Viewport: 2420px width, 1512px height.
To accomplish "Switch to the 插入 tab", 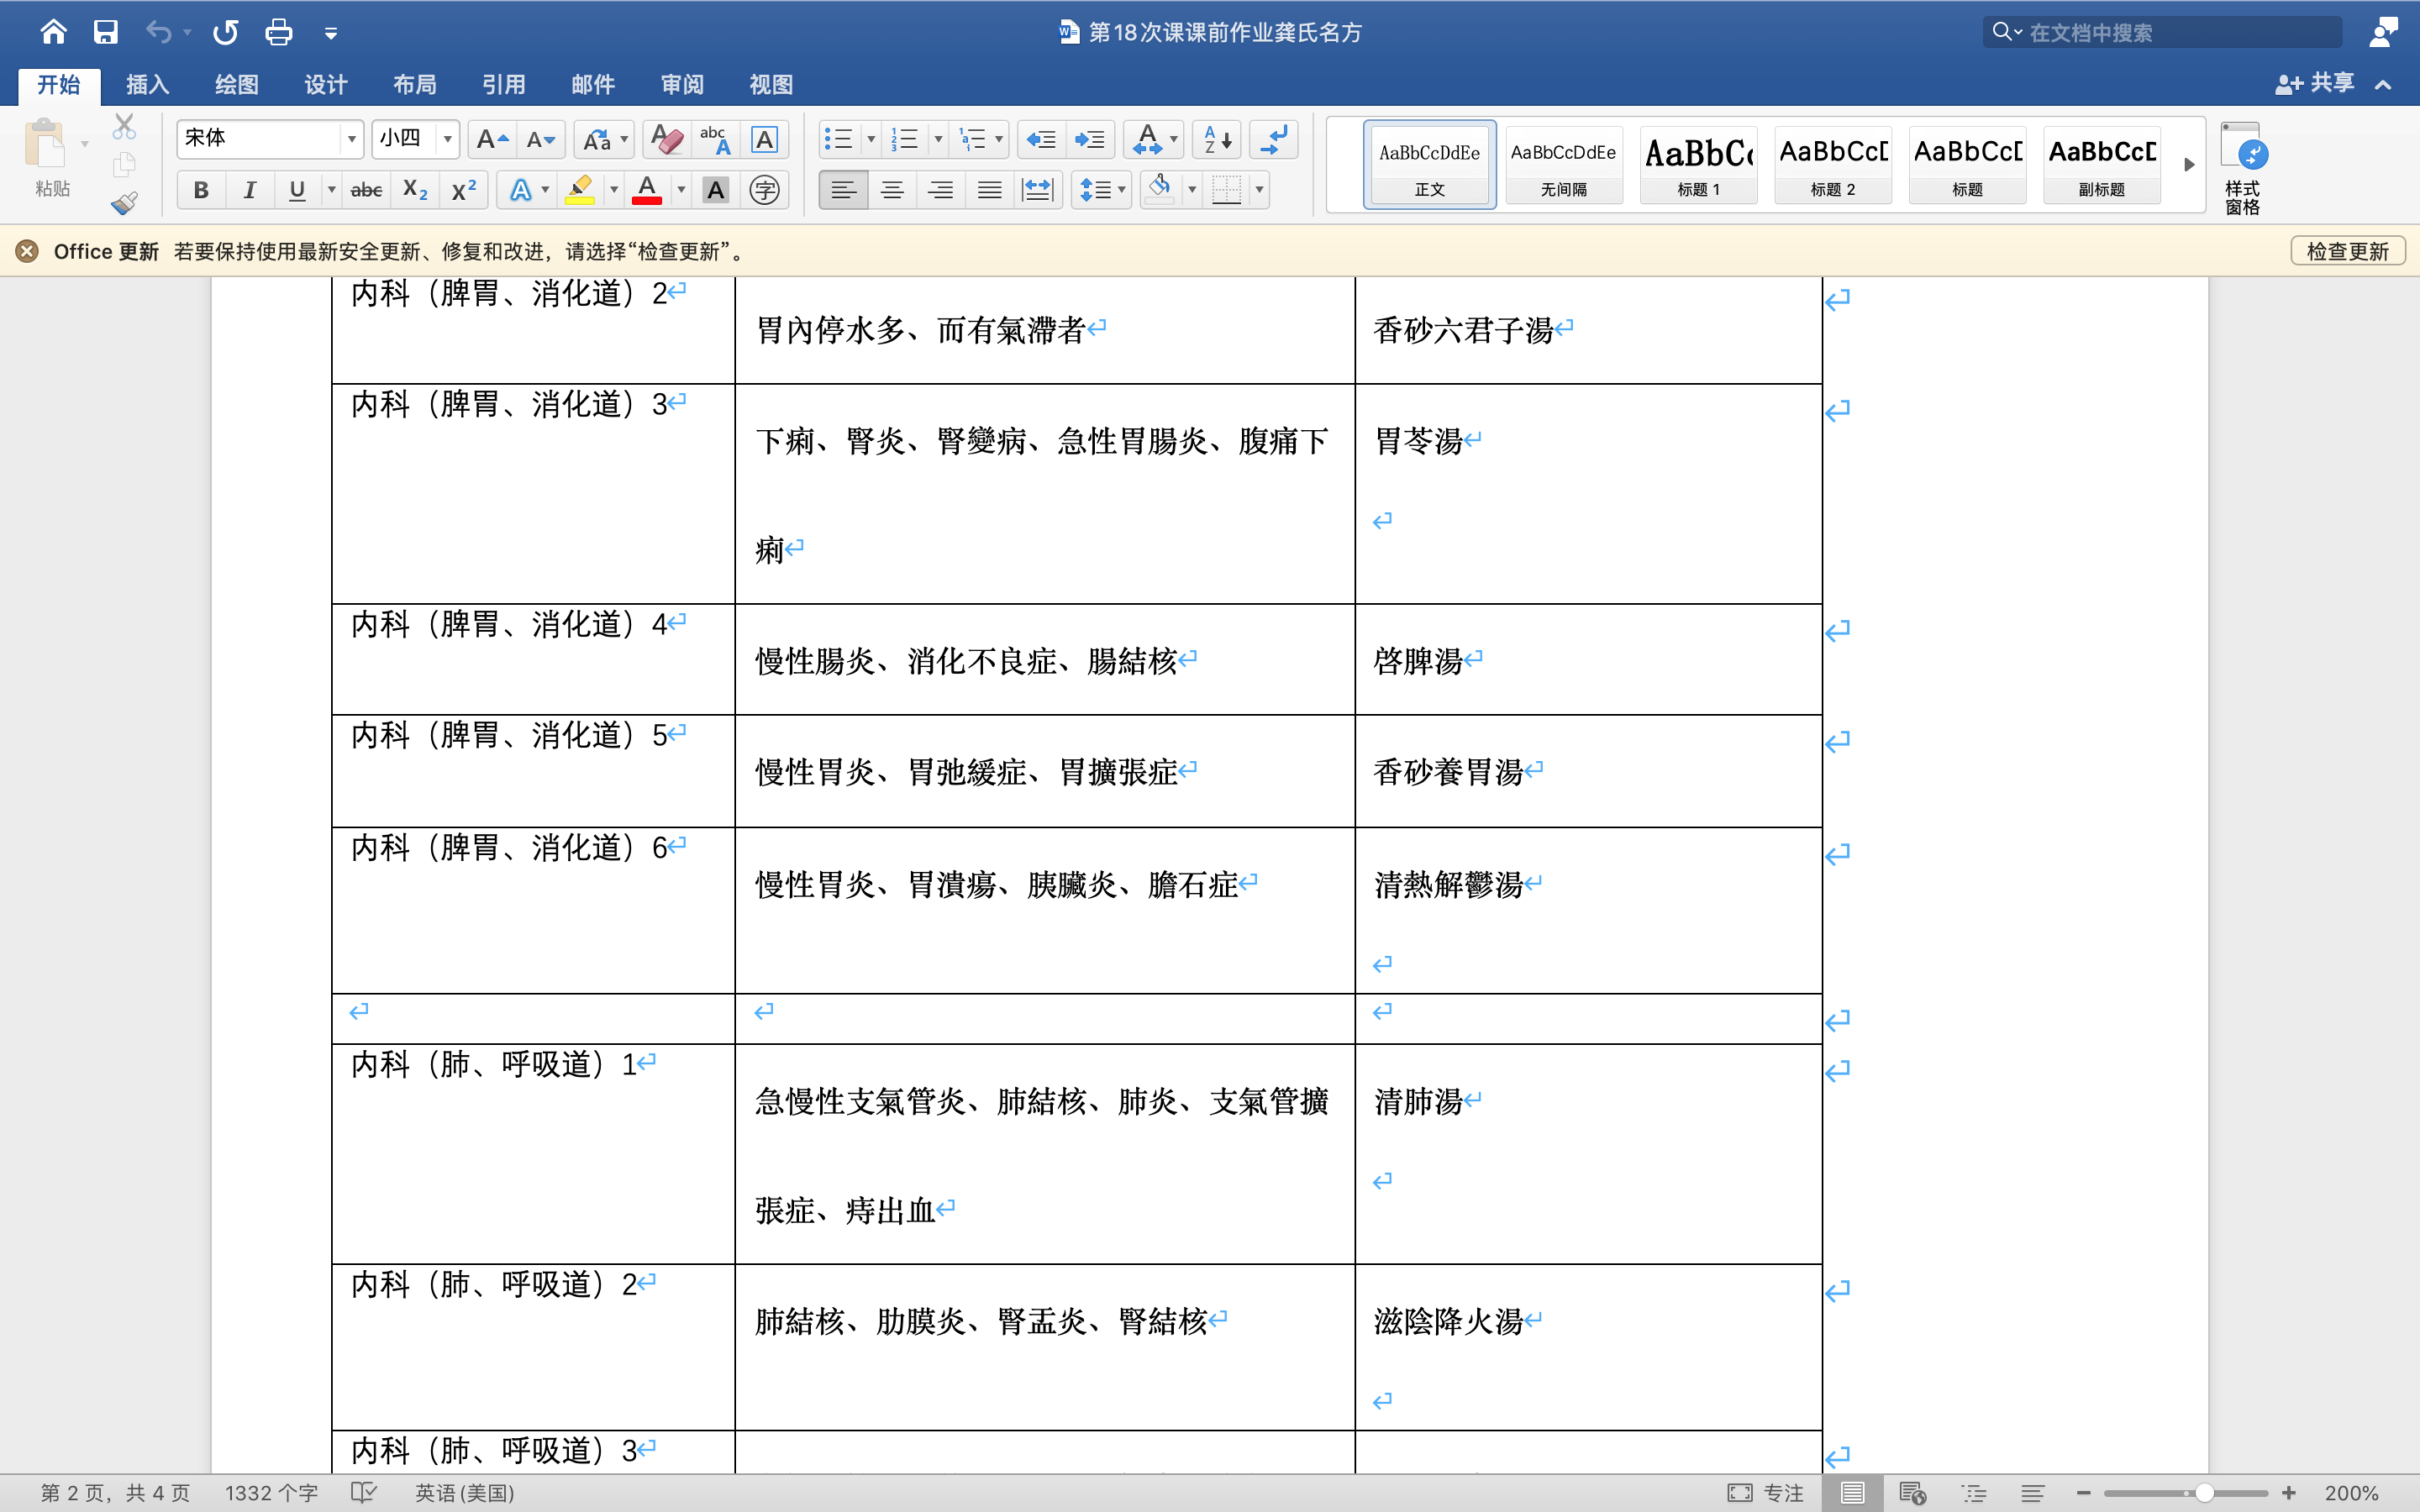I will pos(148,85).
